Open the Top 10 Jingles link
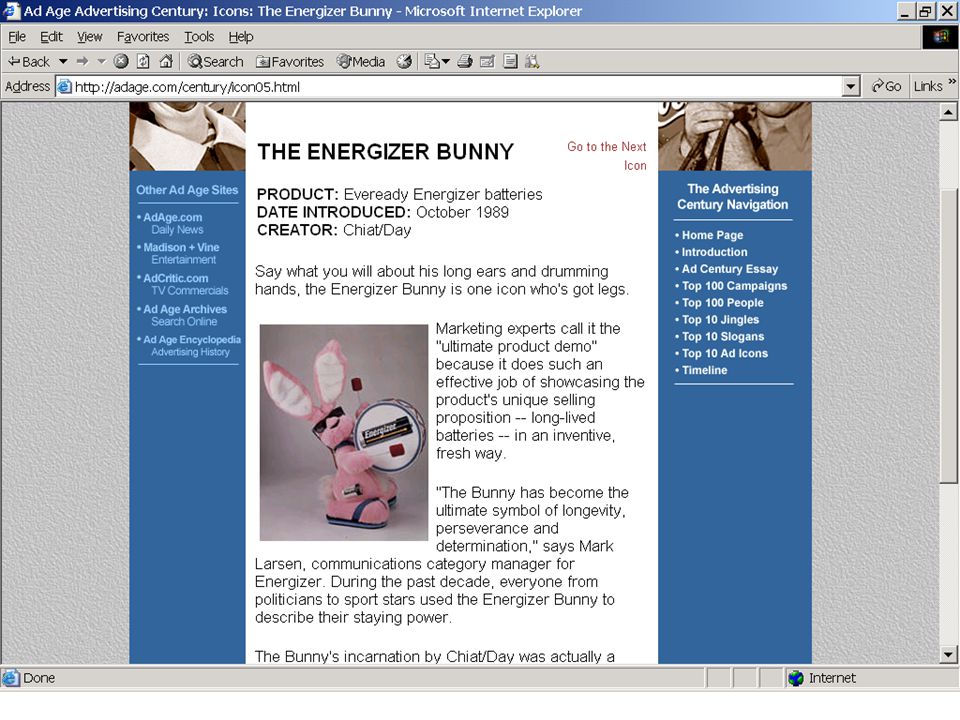 click(720, 320)
